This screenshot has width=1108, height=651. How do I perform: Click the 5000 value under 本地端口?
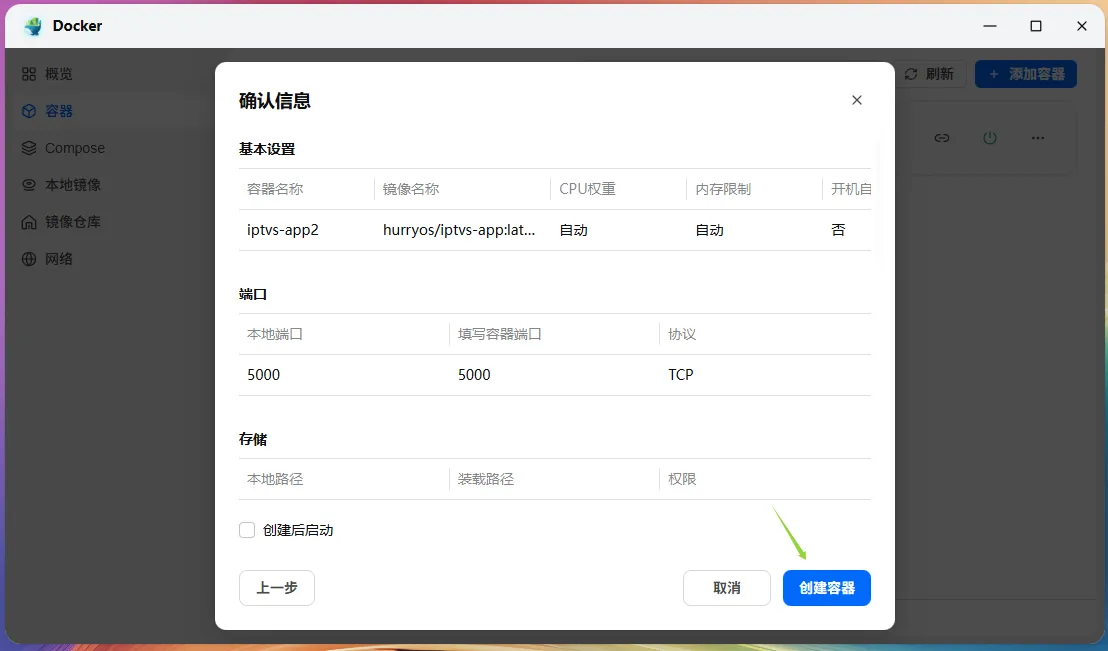click(264, 375)
